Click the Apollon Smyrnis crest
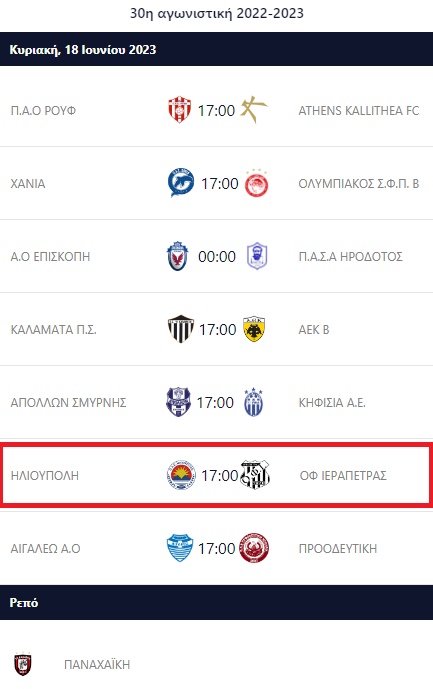The height and width of the screenshot is (689, 433). [178, 402]
